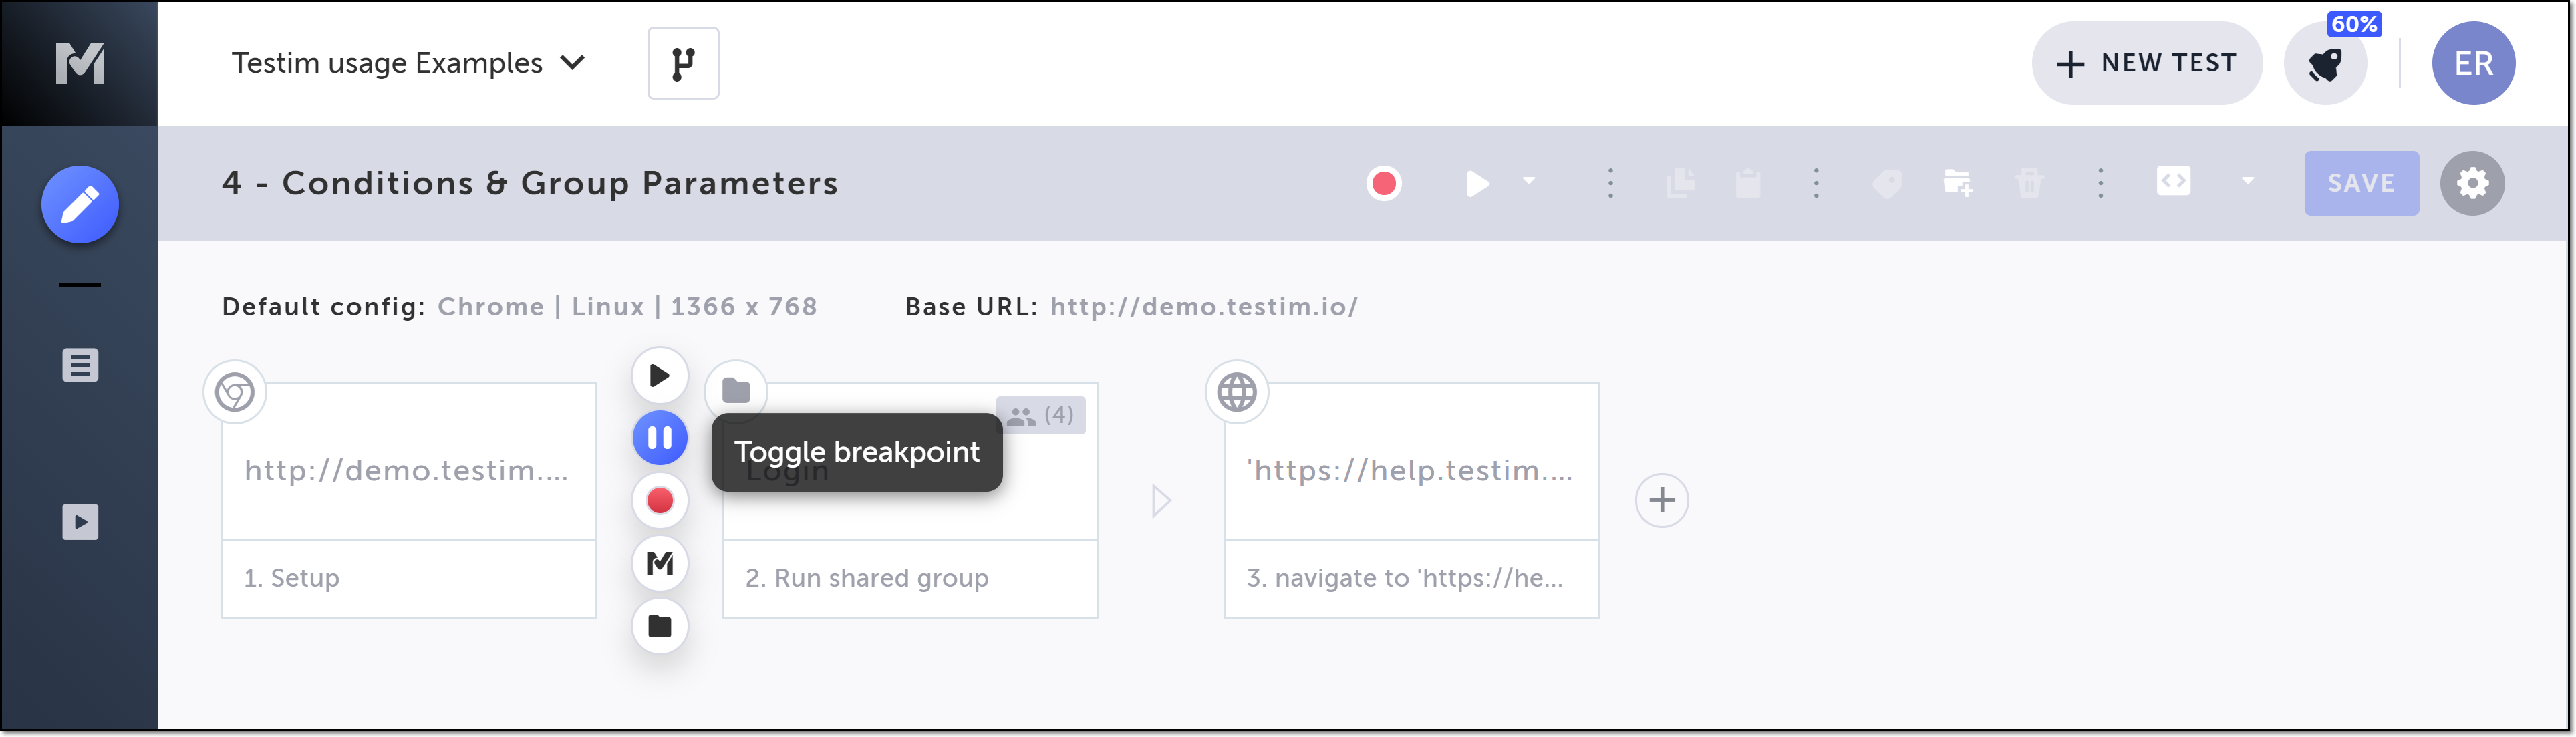Open the test list sidebar icon

[x=80, y=365]
